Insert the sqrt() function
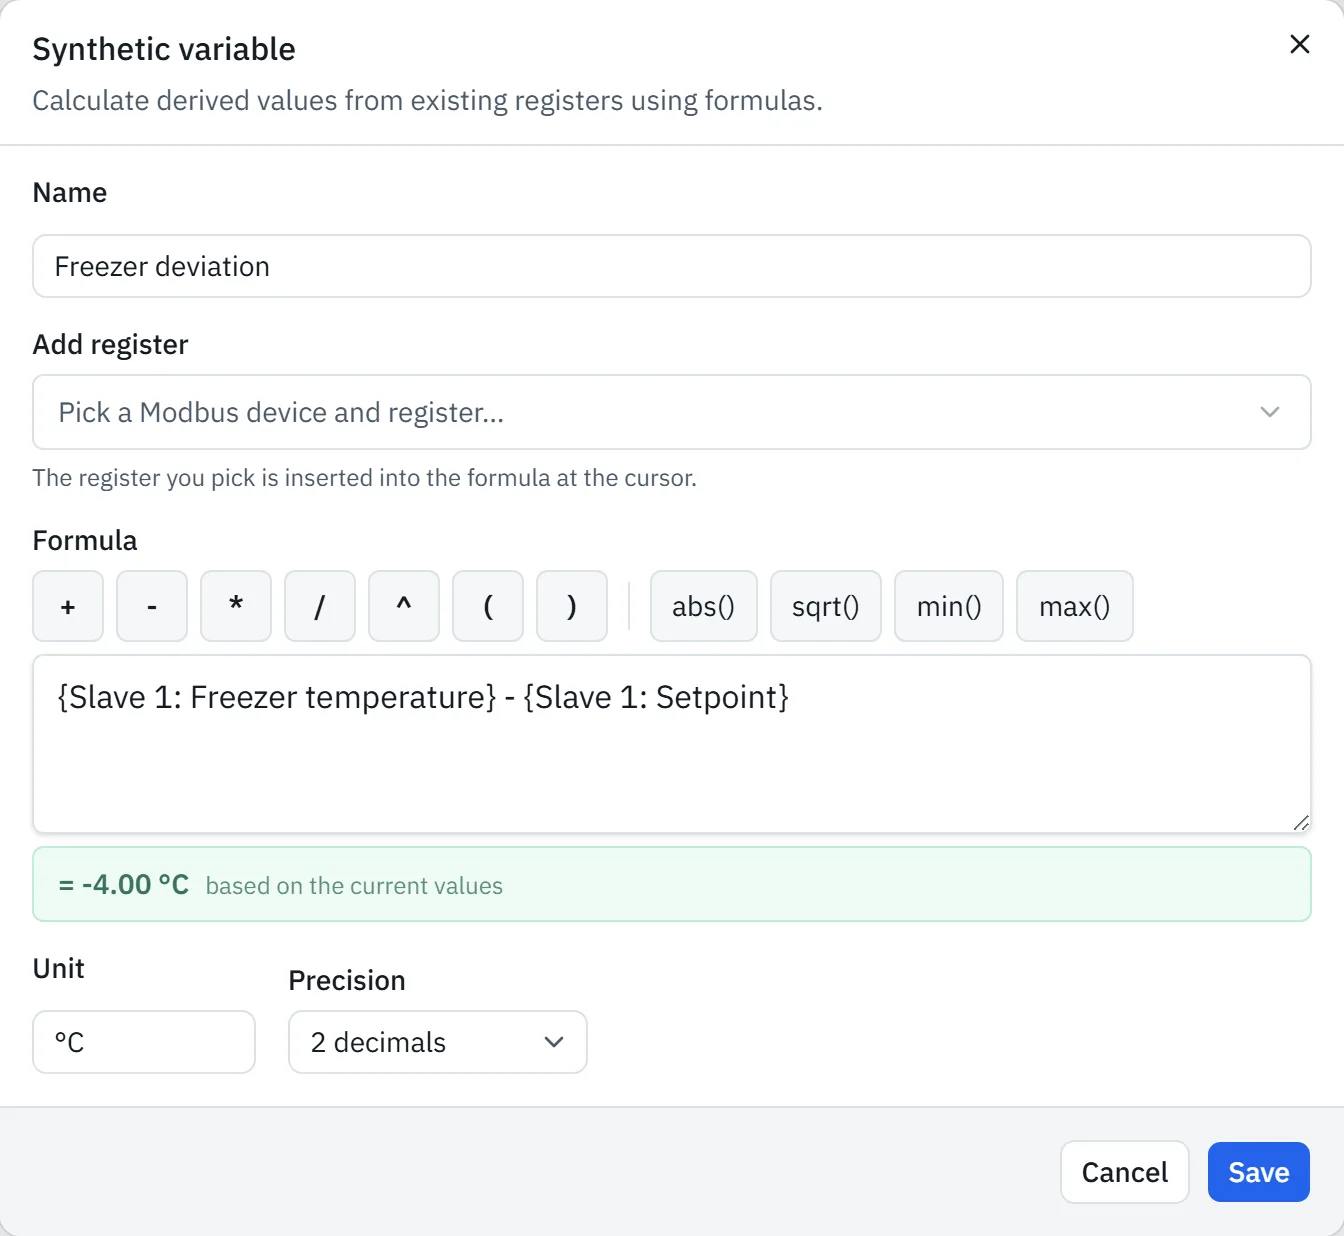 (826, 606)
